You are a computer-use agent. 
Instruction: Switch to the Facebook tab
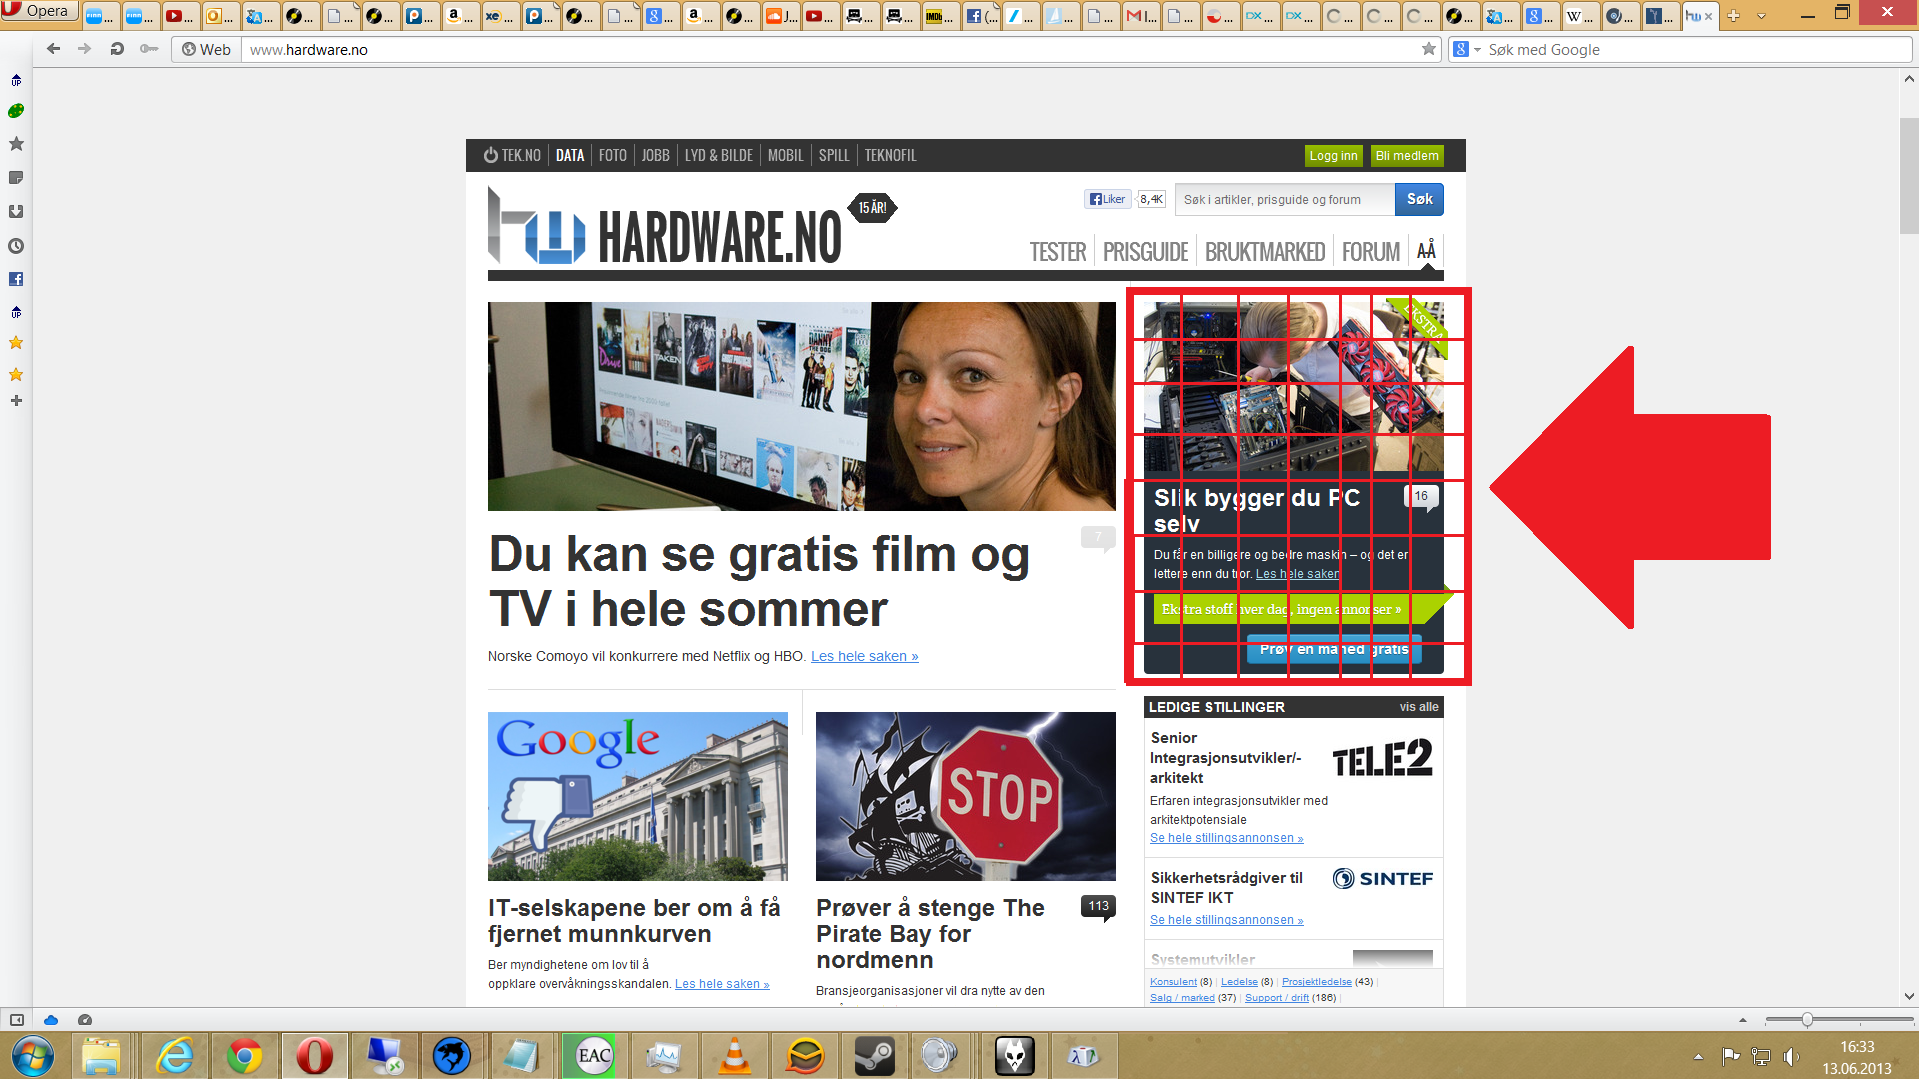tap(980, 16)
